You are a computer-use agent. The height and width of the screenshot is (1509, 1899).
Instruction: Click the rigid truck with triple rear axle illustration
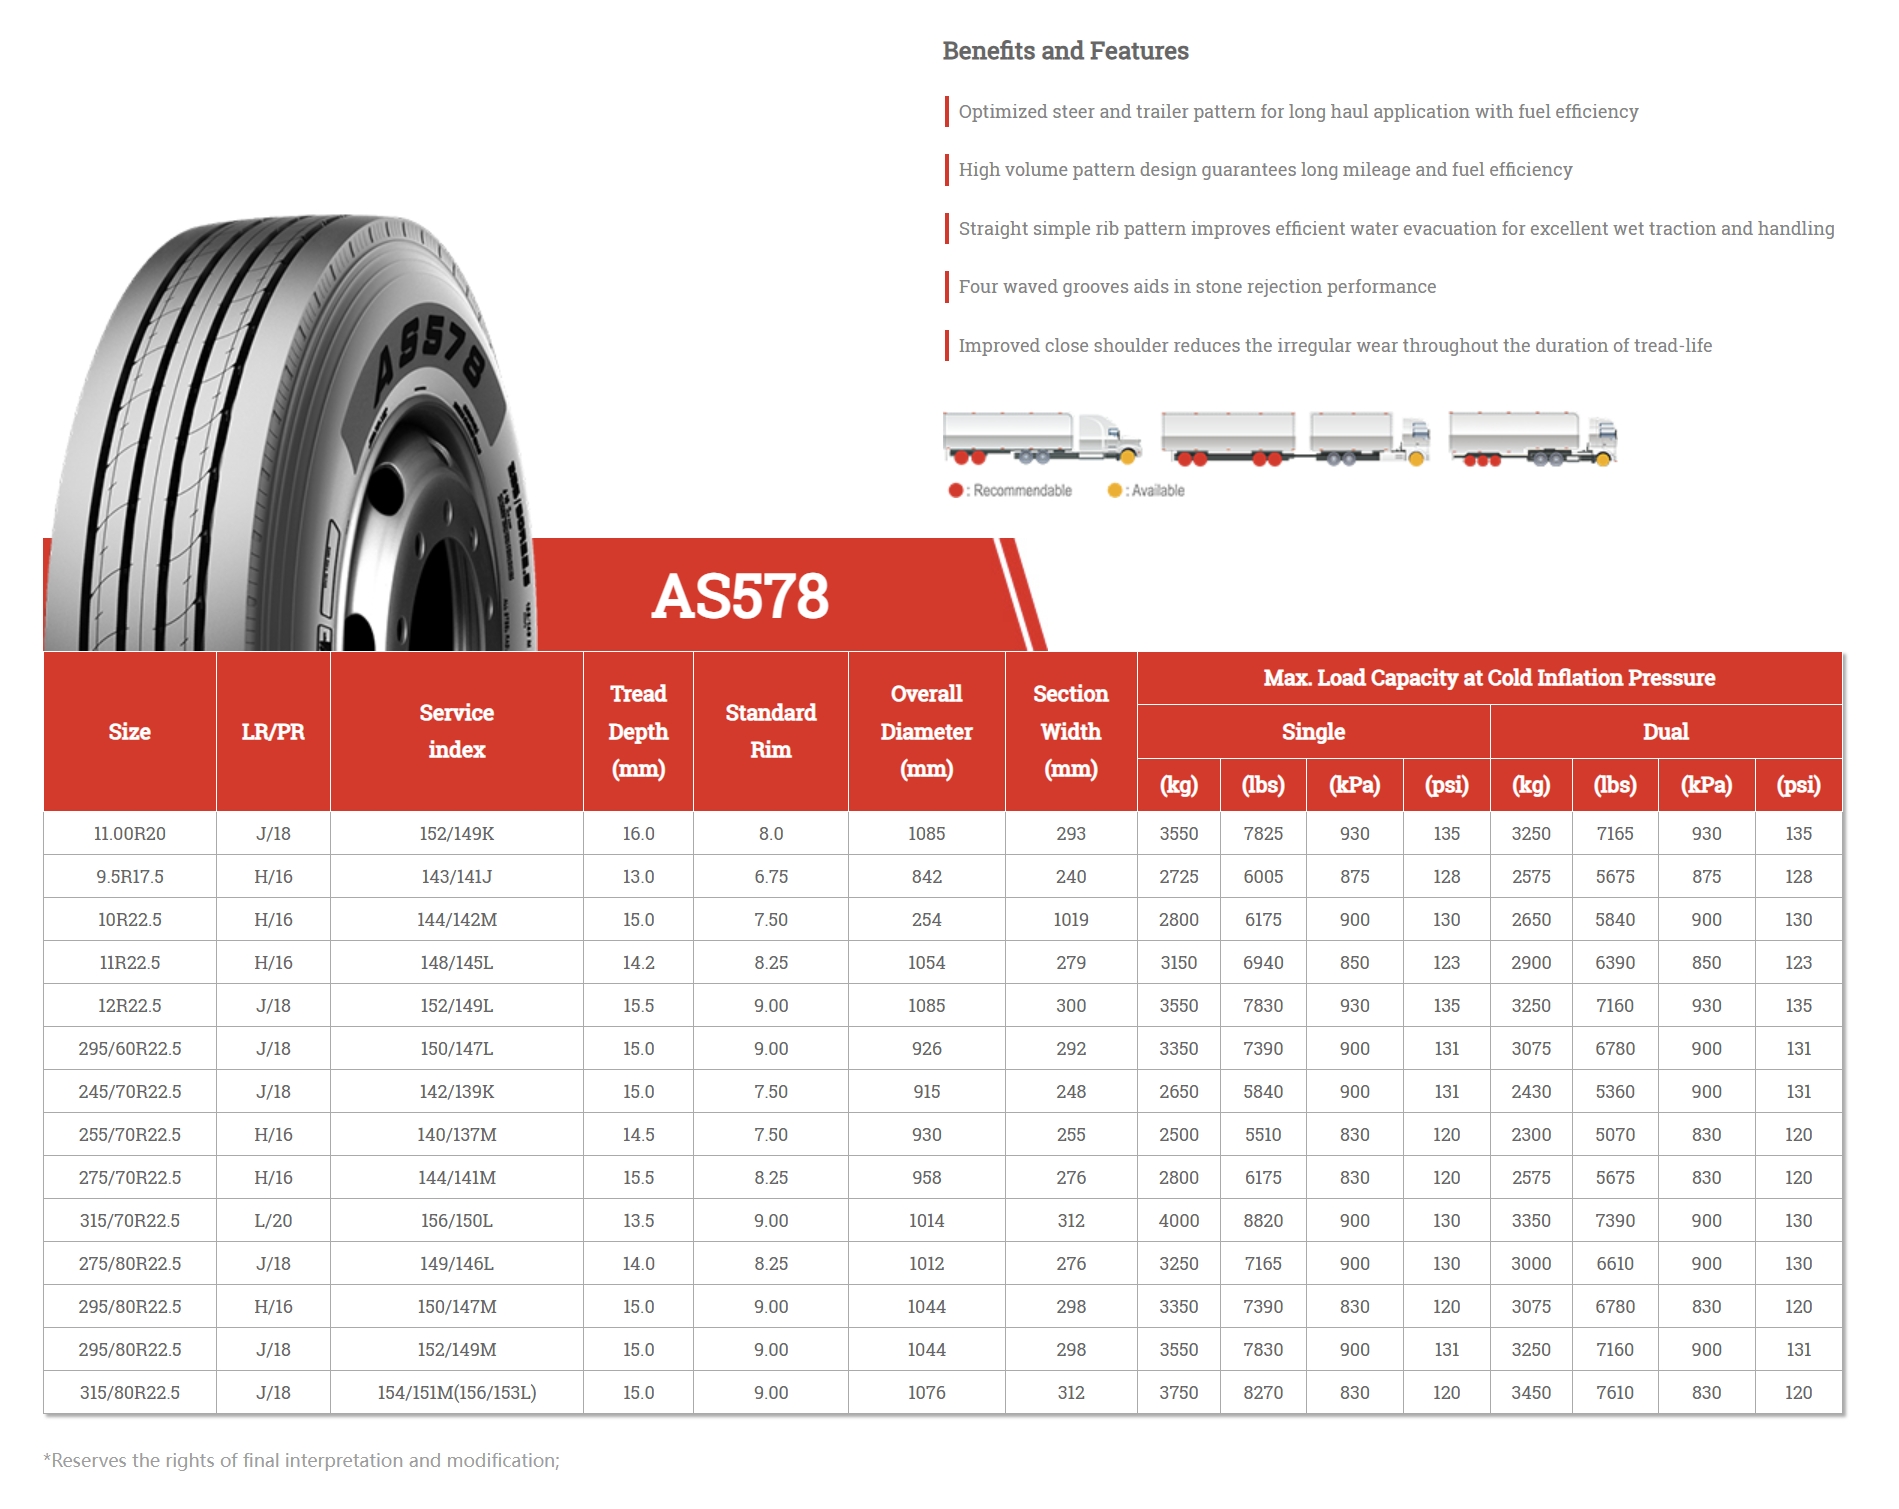[x=1532, y=438]
